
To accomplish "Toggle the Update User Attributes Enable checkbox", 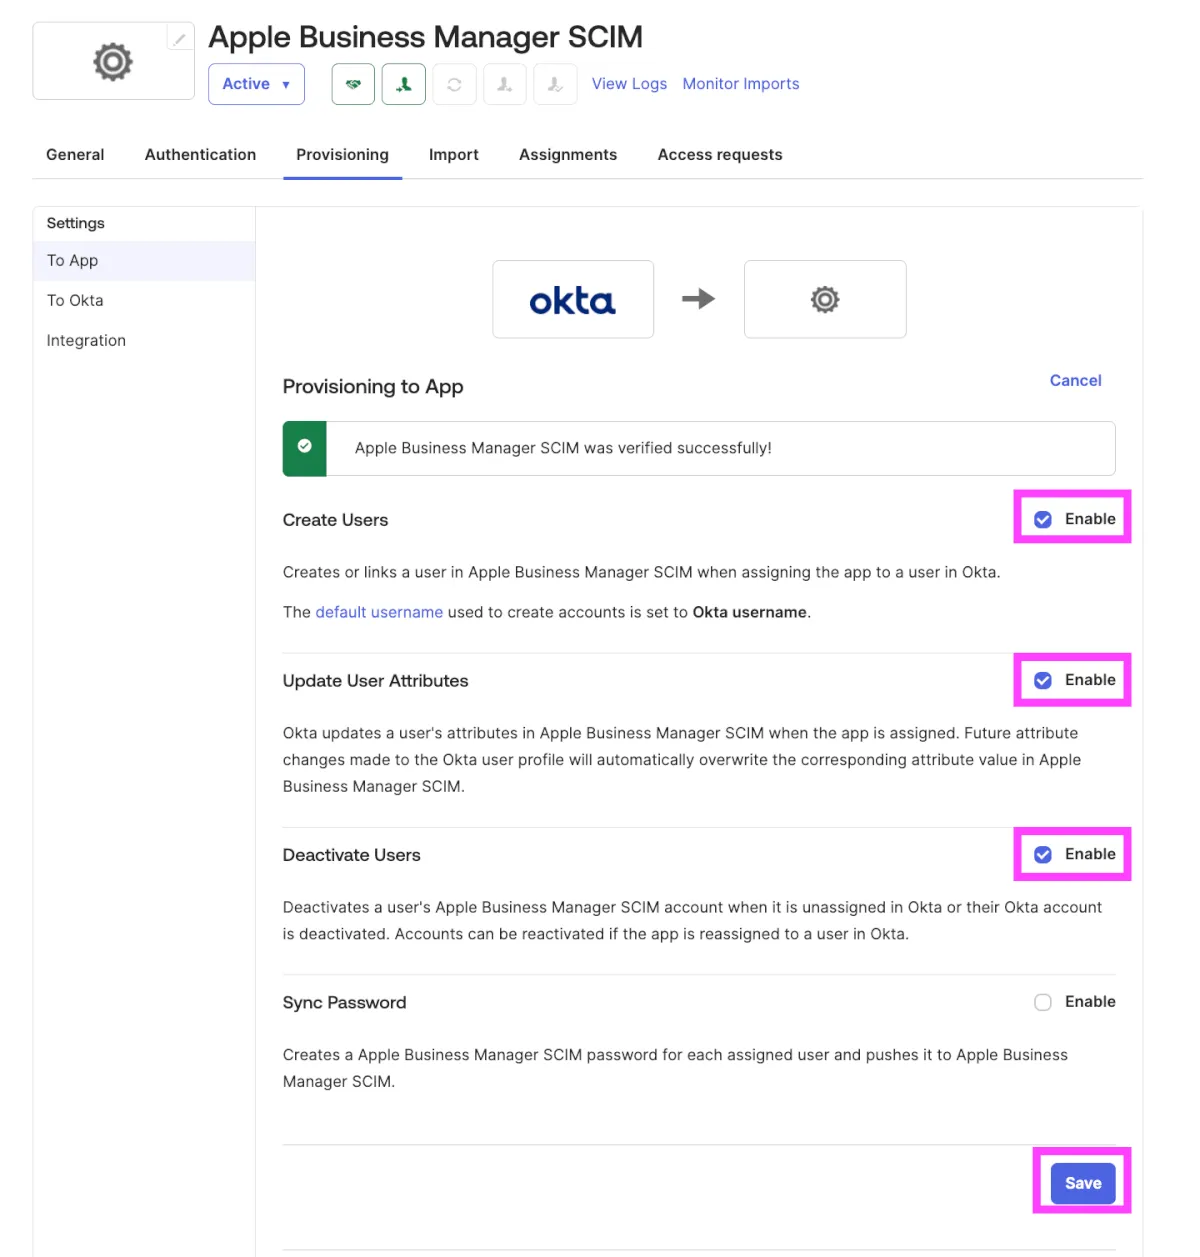I will 1043,681.
